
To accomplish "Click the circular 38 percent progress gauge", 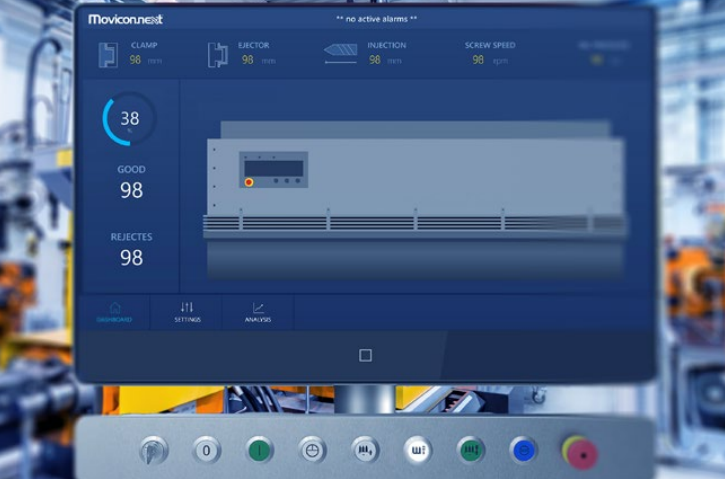I will (130, 120).
